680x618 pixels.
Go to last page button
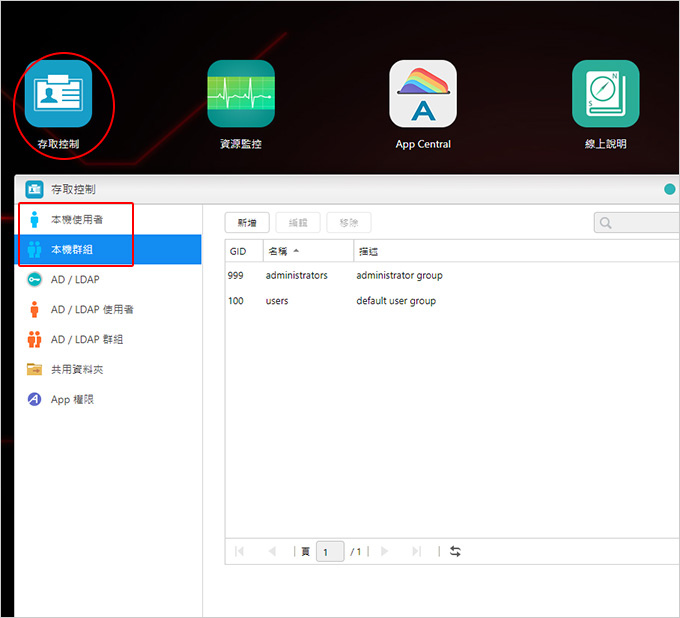[x=416, y=551]
